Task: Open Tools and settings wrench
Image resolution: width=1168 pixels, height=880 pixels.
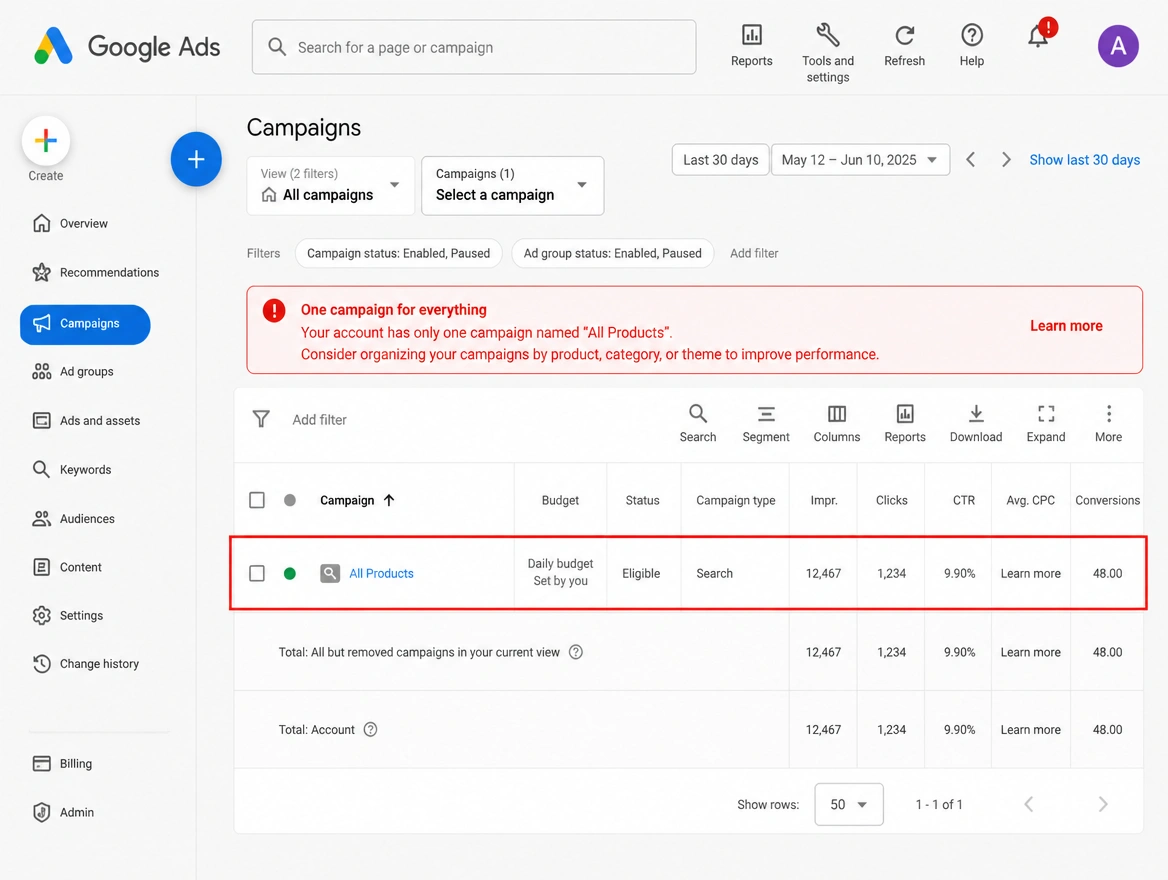Action: tap(828, 52)
